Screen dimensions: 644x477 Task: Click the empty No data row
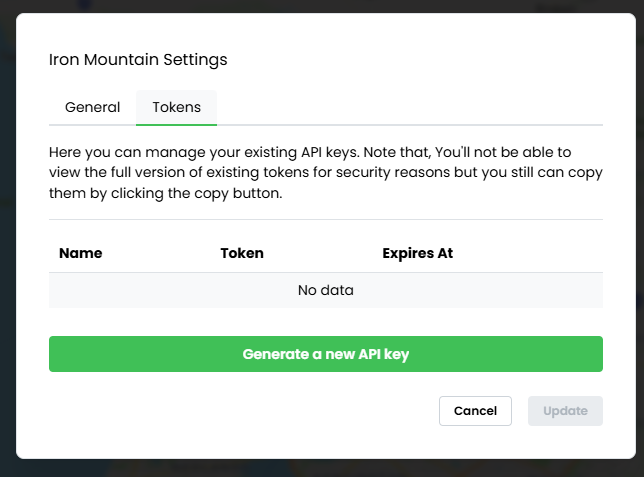coord(325,291)
